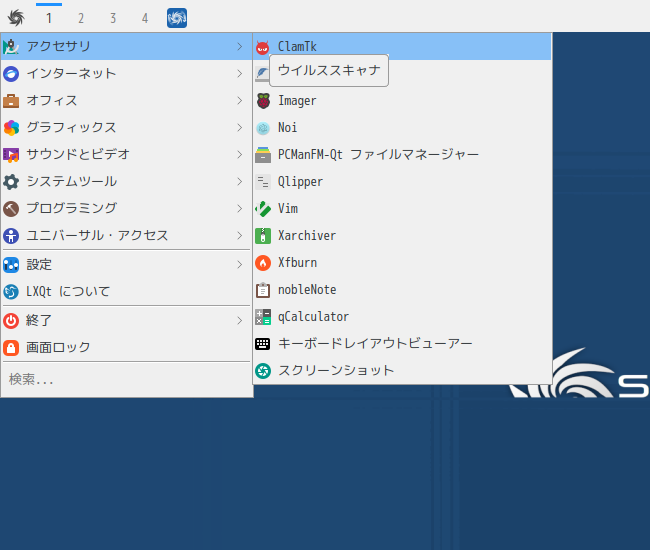This screenshot has width=650, height=550.
Task: Select the Qlipper menu entry
Action: click(402, 182)
